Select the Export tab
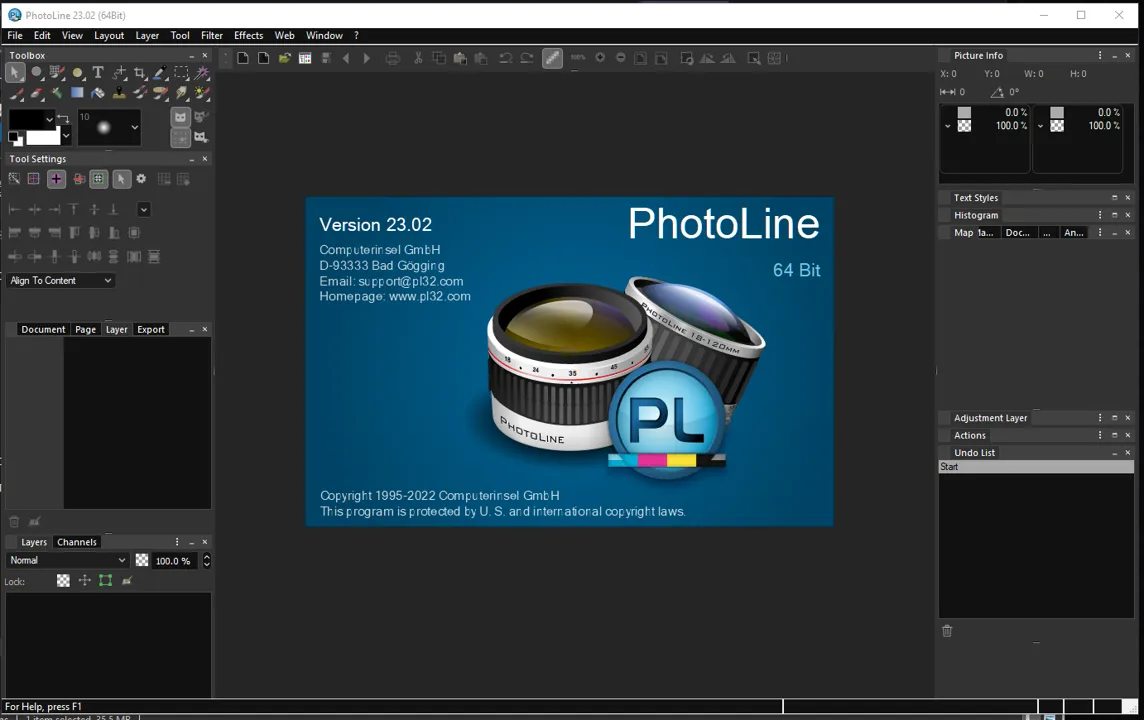The width and height of the screenshot is (1144, 720). click(151, 330)
